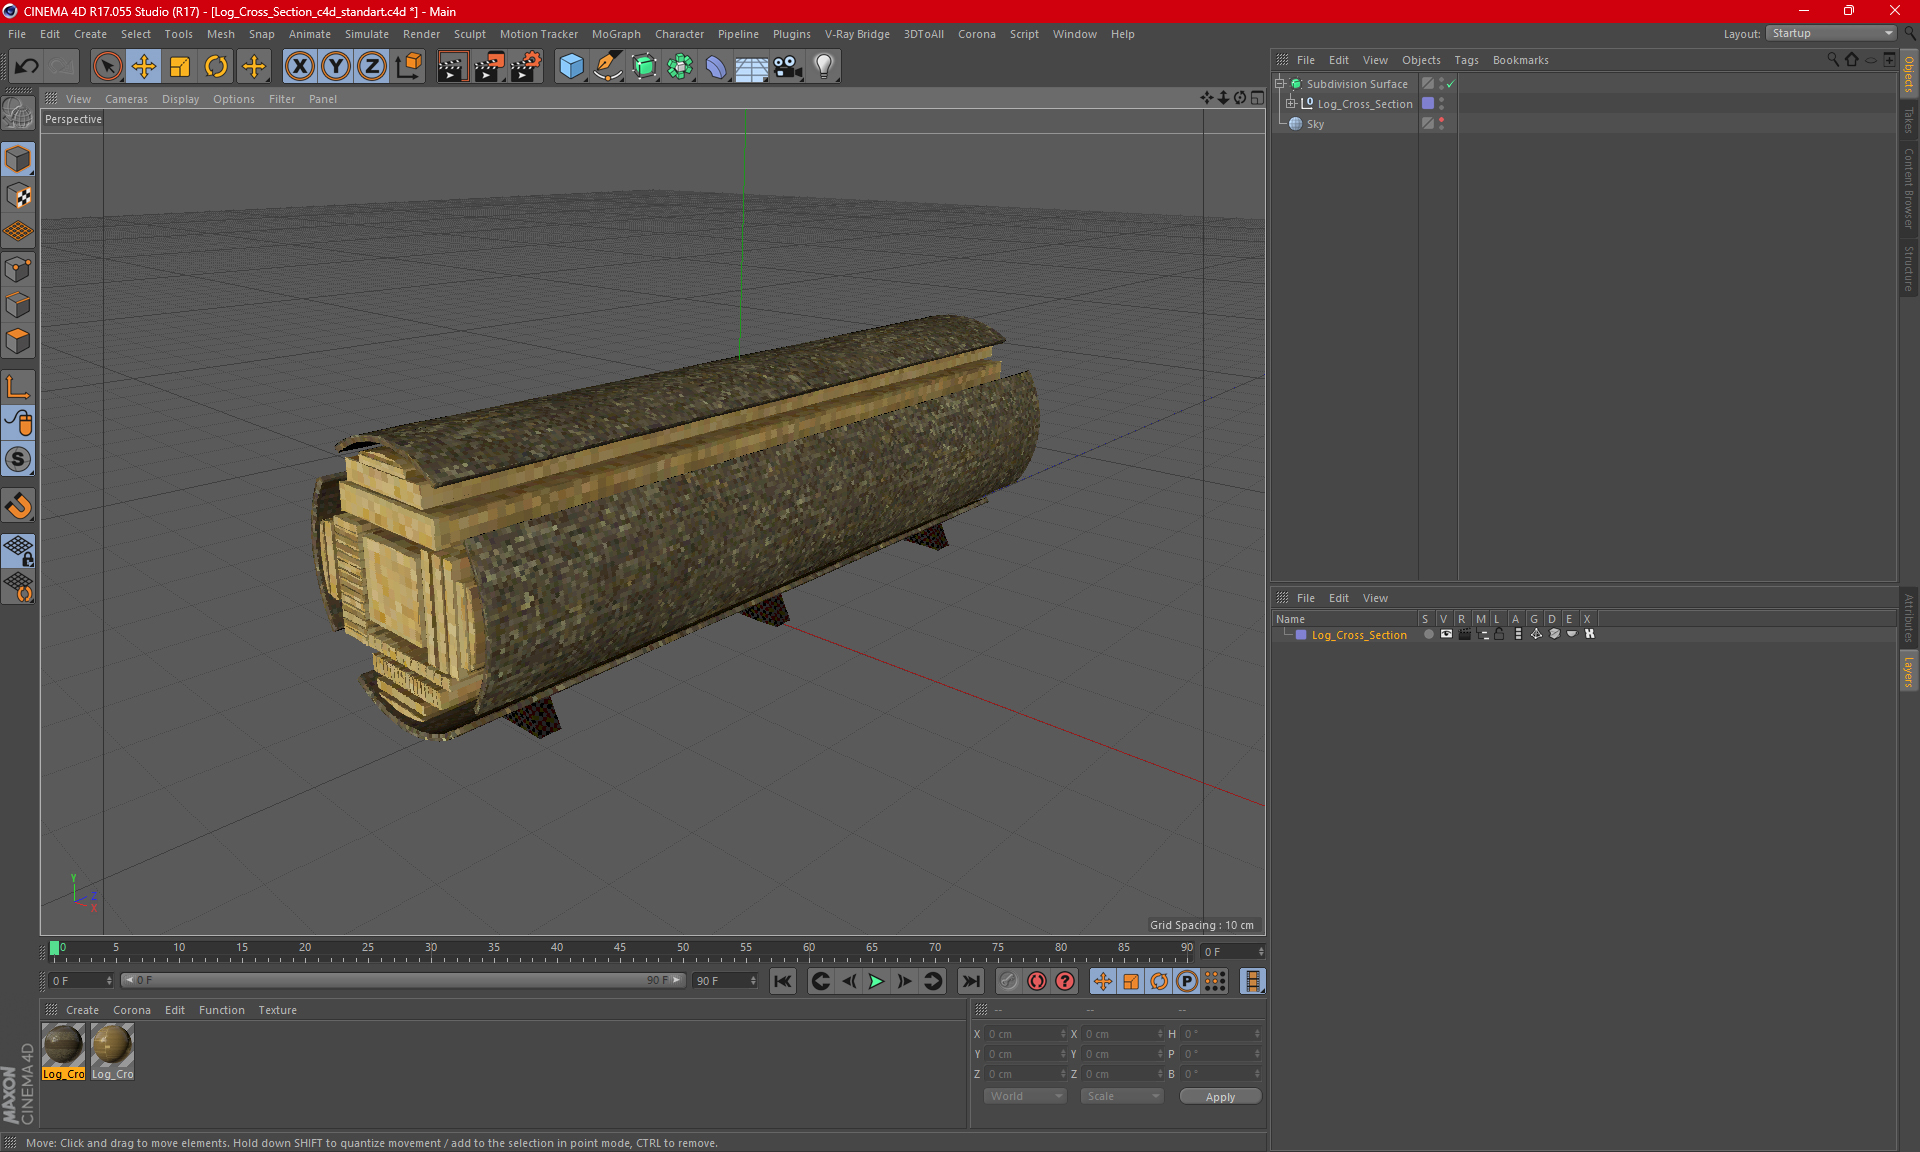1920x1152 pixels.
Task: Toggle X axis lock button
Action: tap(299, 67)
